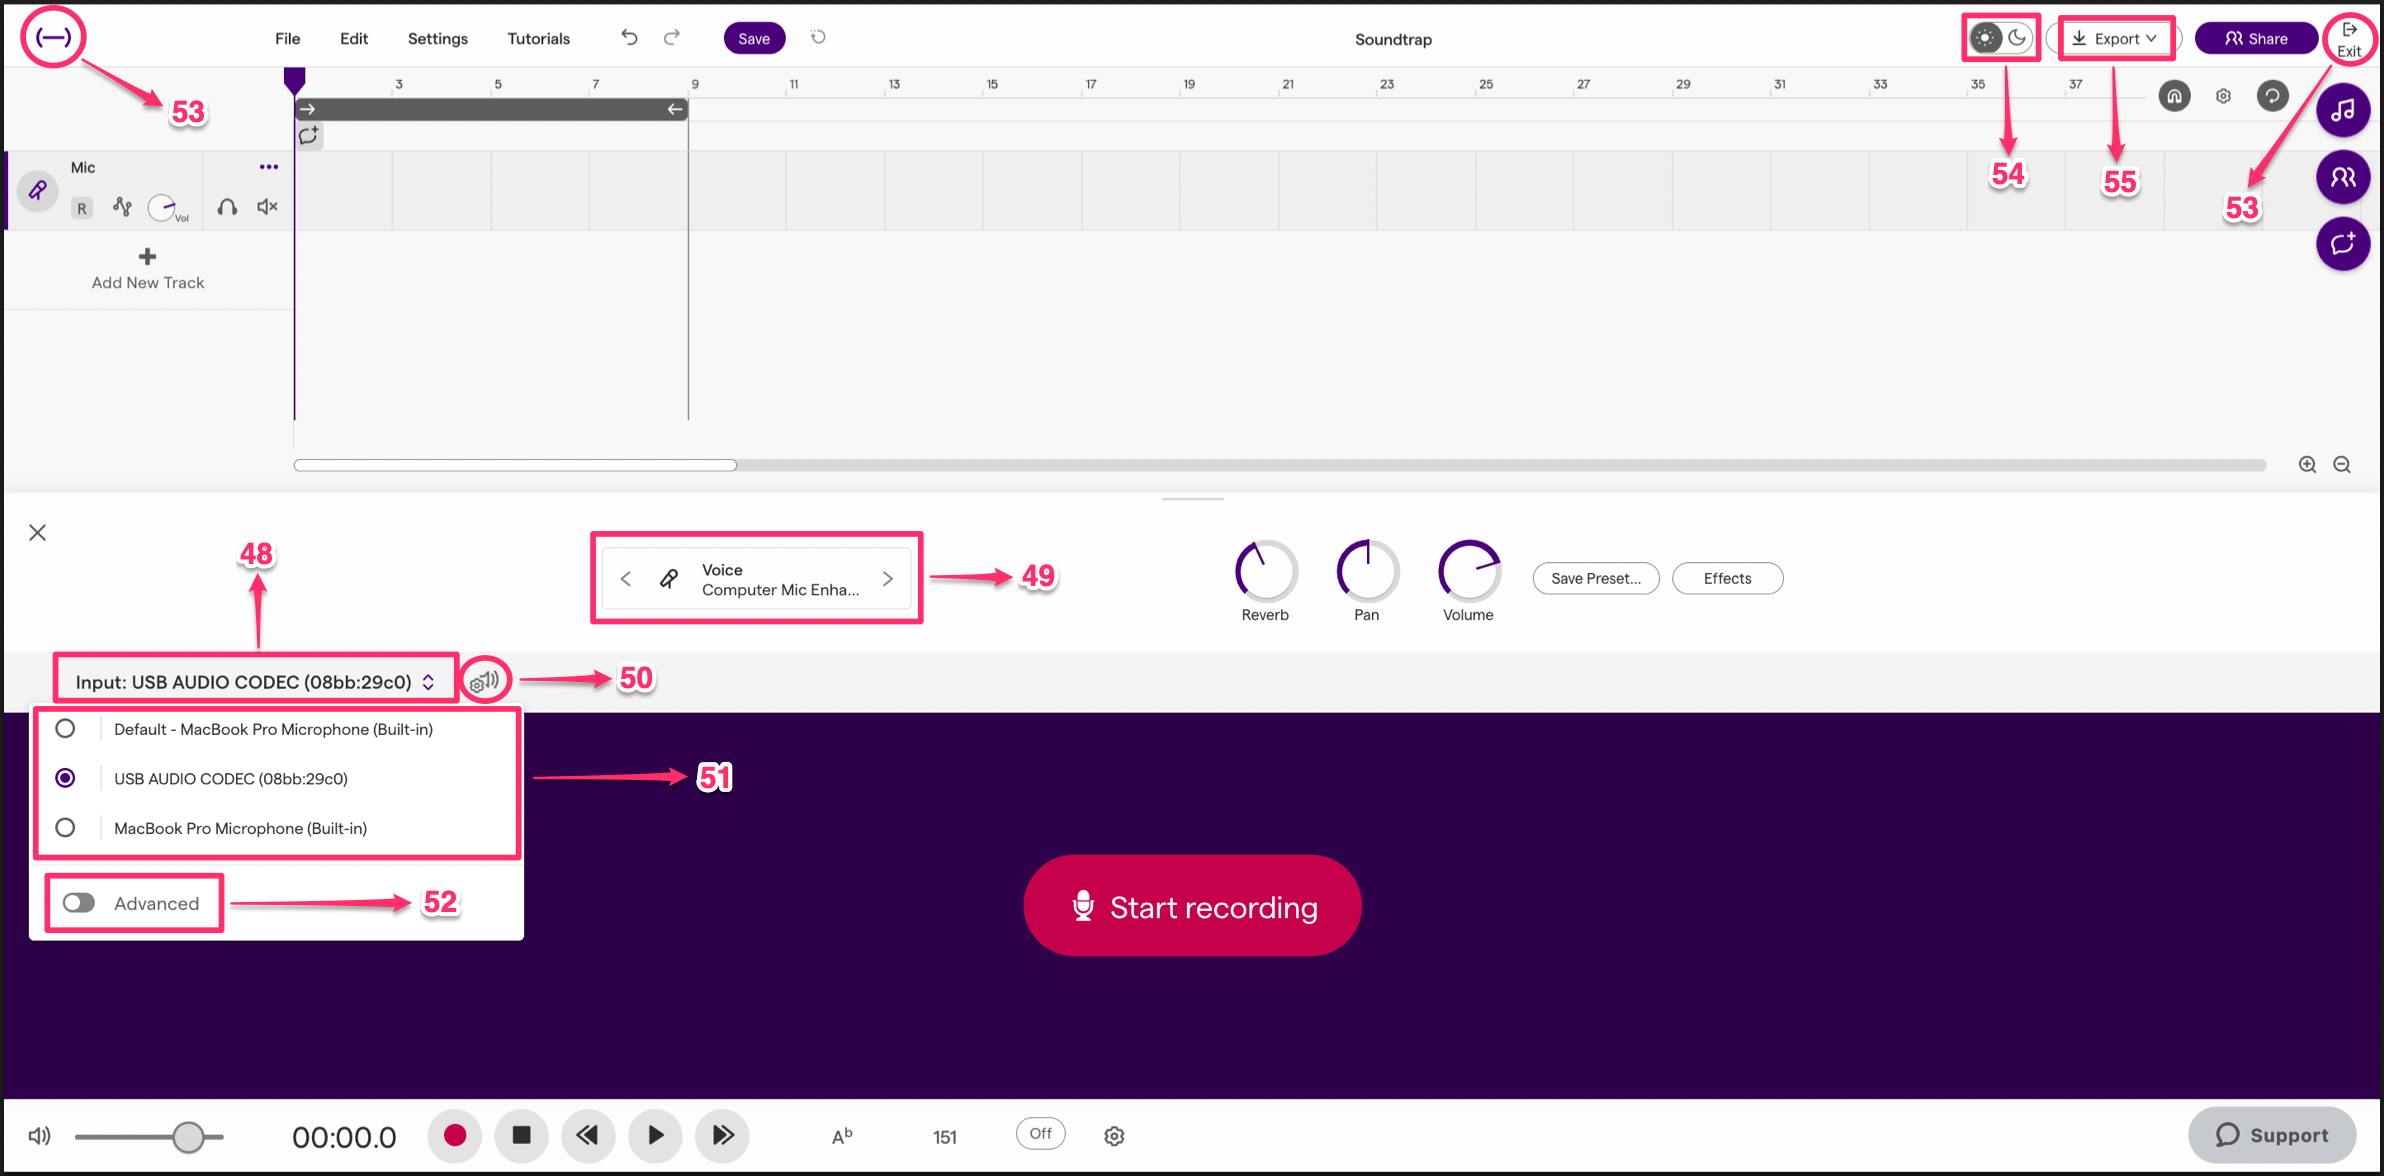
Task: Open the chat panel via the speech bubble icon
Action: pos(2343,243)
